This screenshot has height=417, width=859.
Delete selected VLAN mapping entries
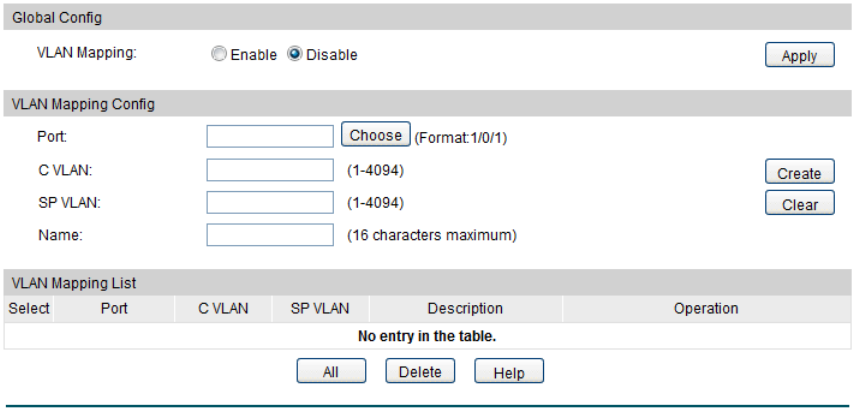420,372
